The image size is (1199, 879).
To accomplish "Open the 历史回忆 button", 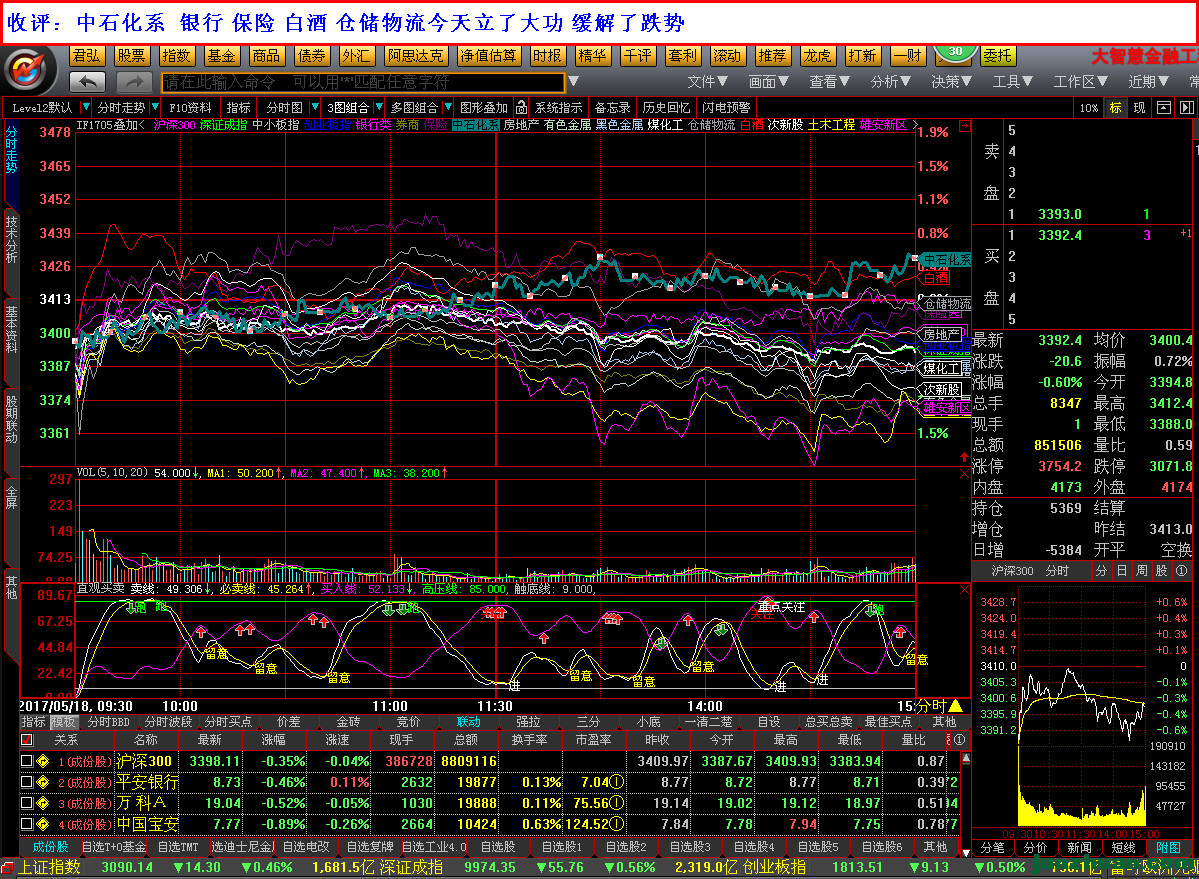I will pyautogui.click(x=666, y=108).
